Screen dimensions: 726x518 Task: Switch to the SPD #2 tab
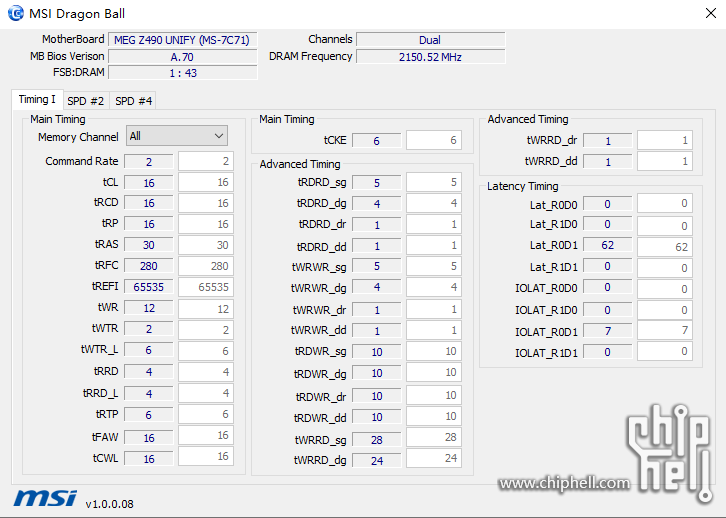tap(86, 101)
